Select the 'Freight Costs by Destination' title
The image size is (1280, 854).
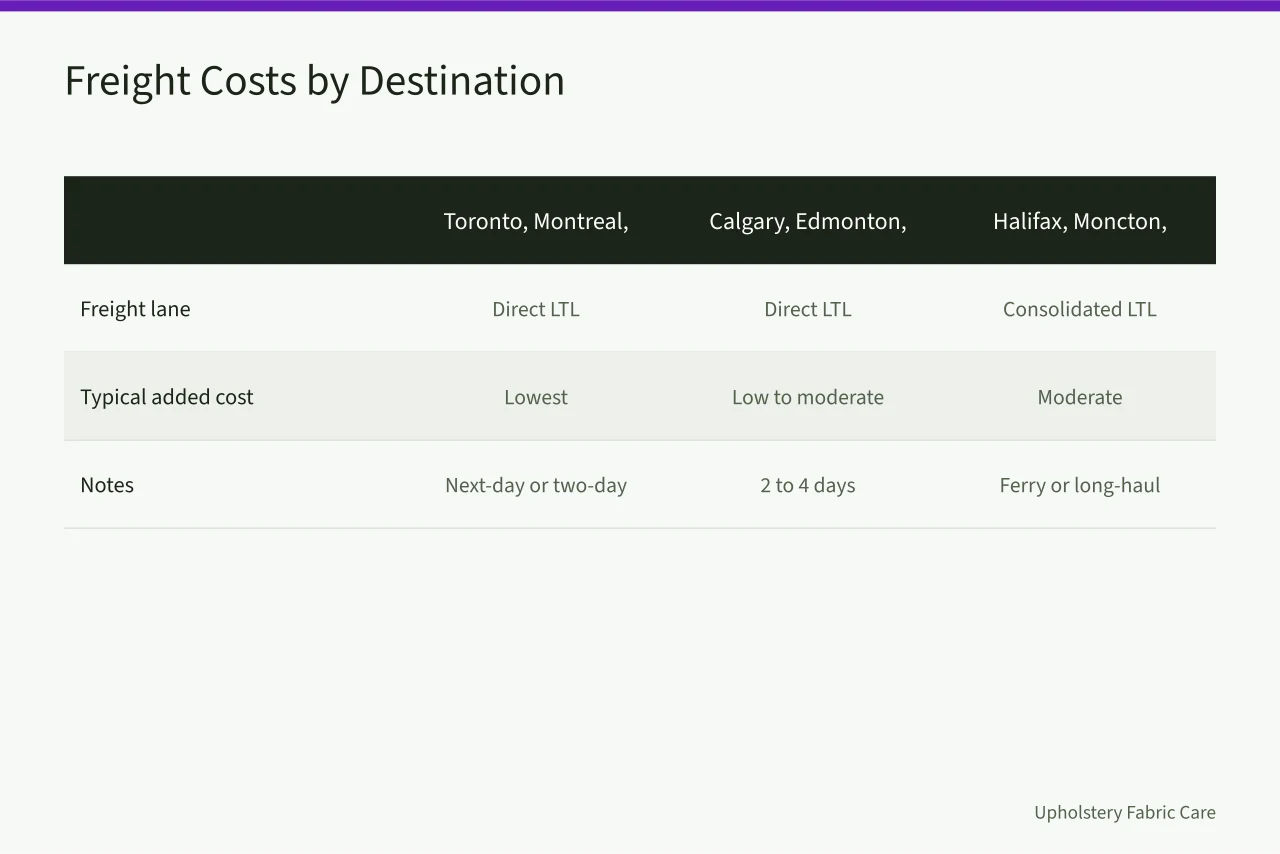click(314, 81)
